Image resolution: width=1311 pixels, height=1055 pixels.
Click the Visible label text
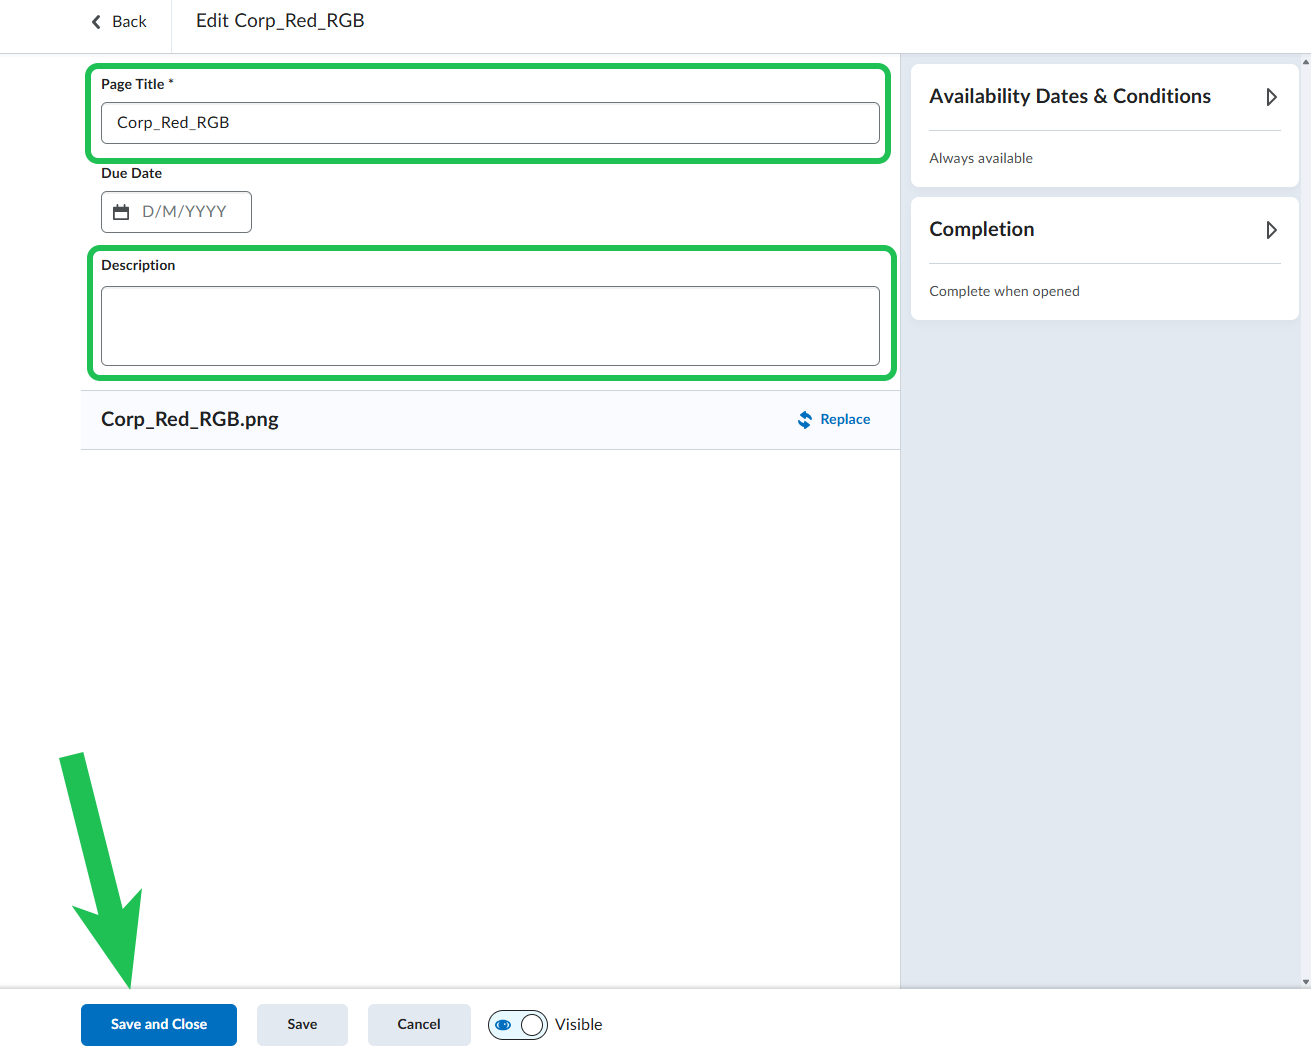tap(578, 1025)
